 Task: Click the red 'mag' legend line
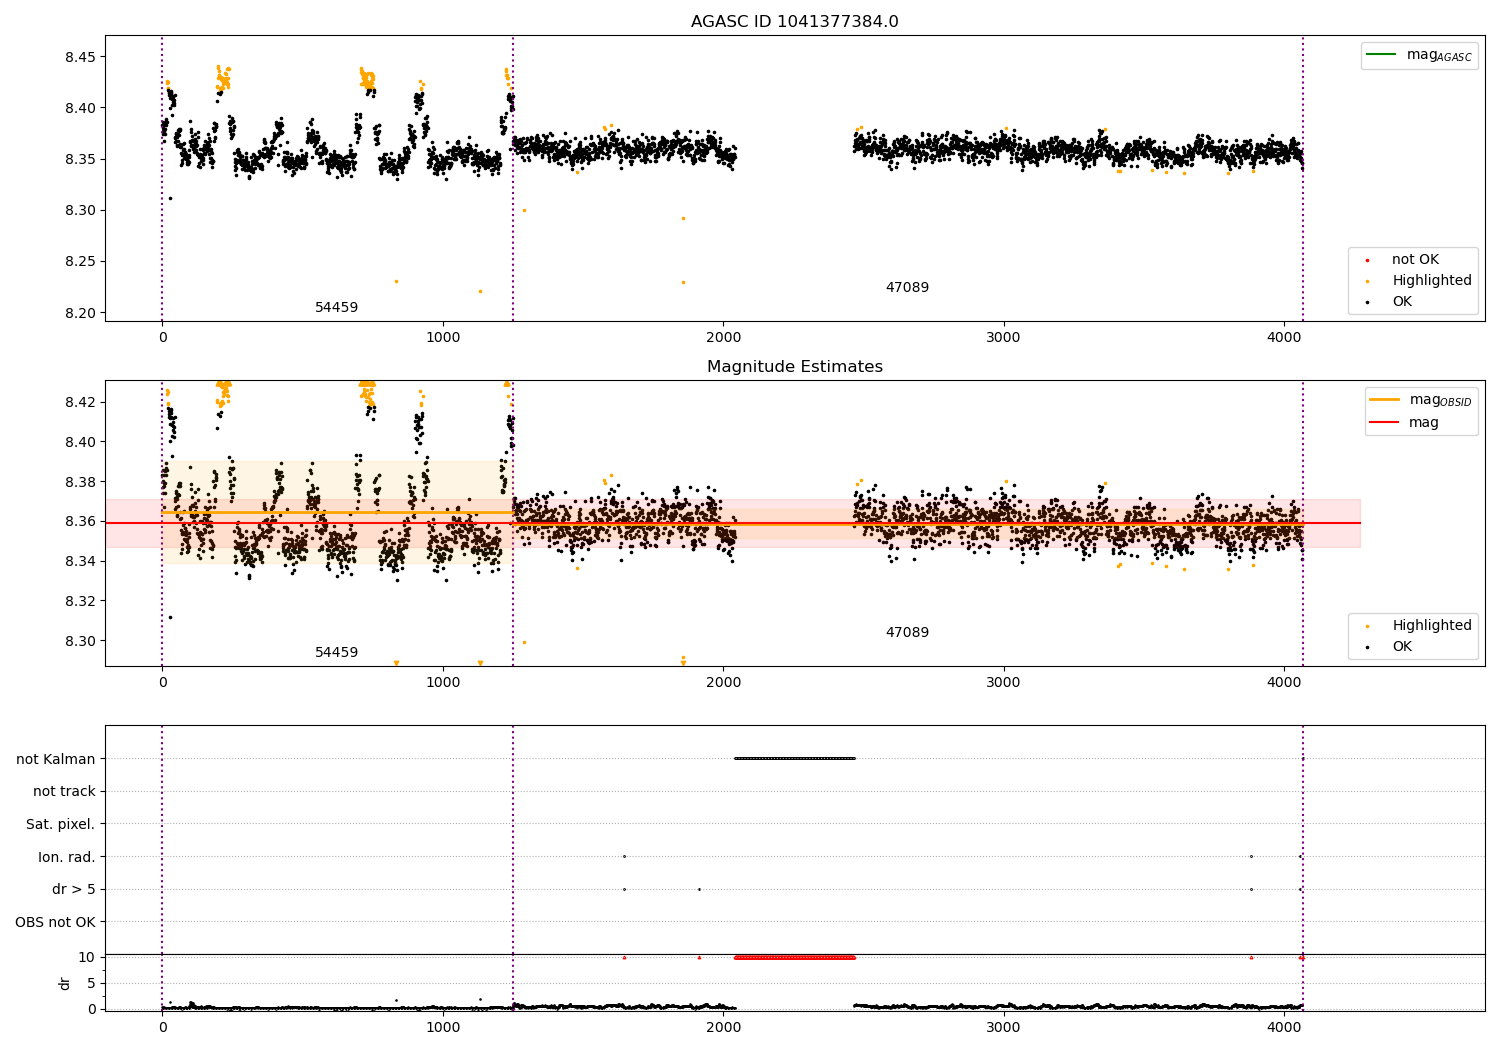tap(1385, 423)
